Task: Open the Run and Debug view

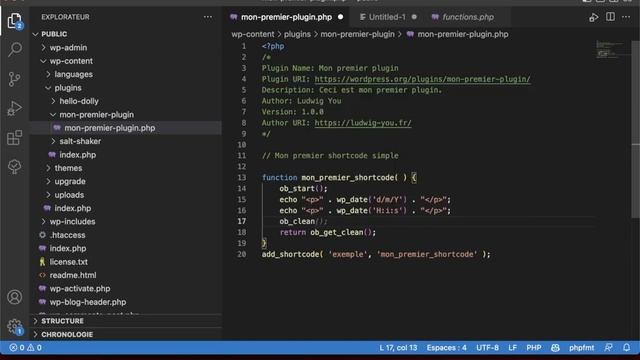Action: coord(15,108)
